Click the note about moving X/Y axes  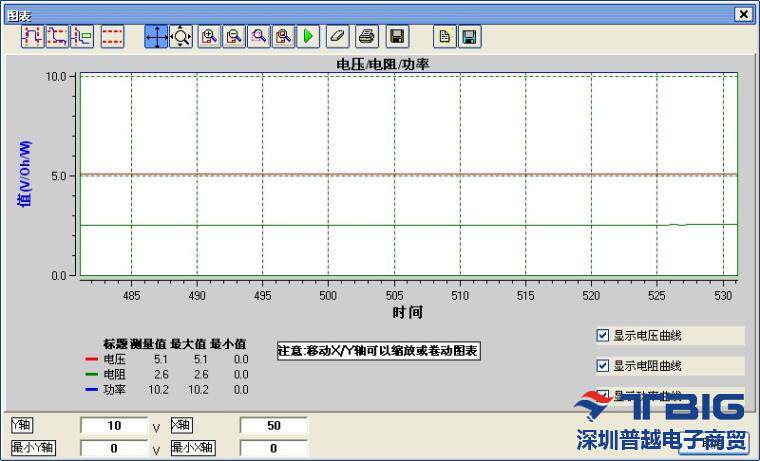(379, 350)
